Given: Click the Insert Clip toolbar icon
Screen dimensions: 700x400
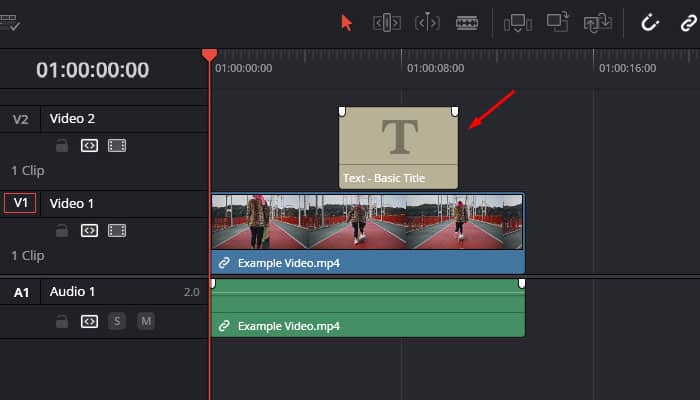Looking at the screenshot, I should [x=518, y=23].
